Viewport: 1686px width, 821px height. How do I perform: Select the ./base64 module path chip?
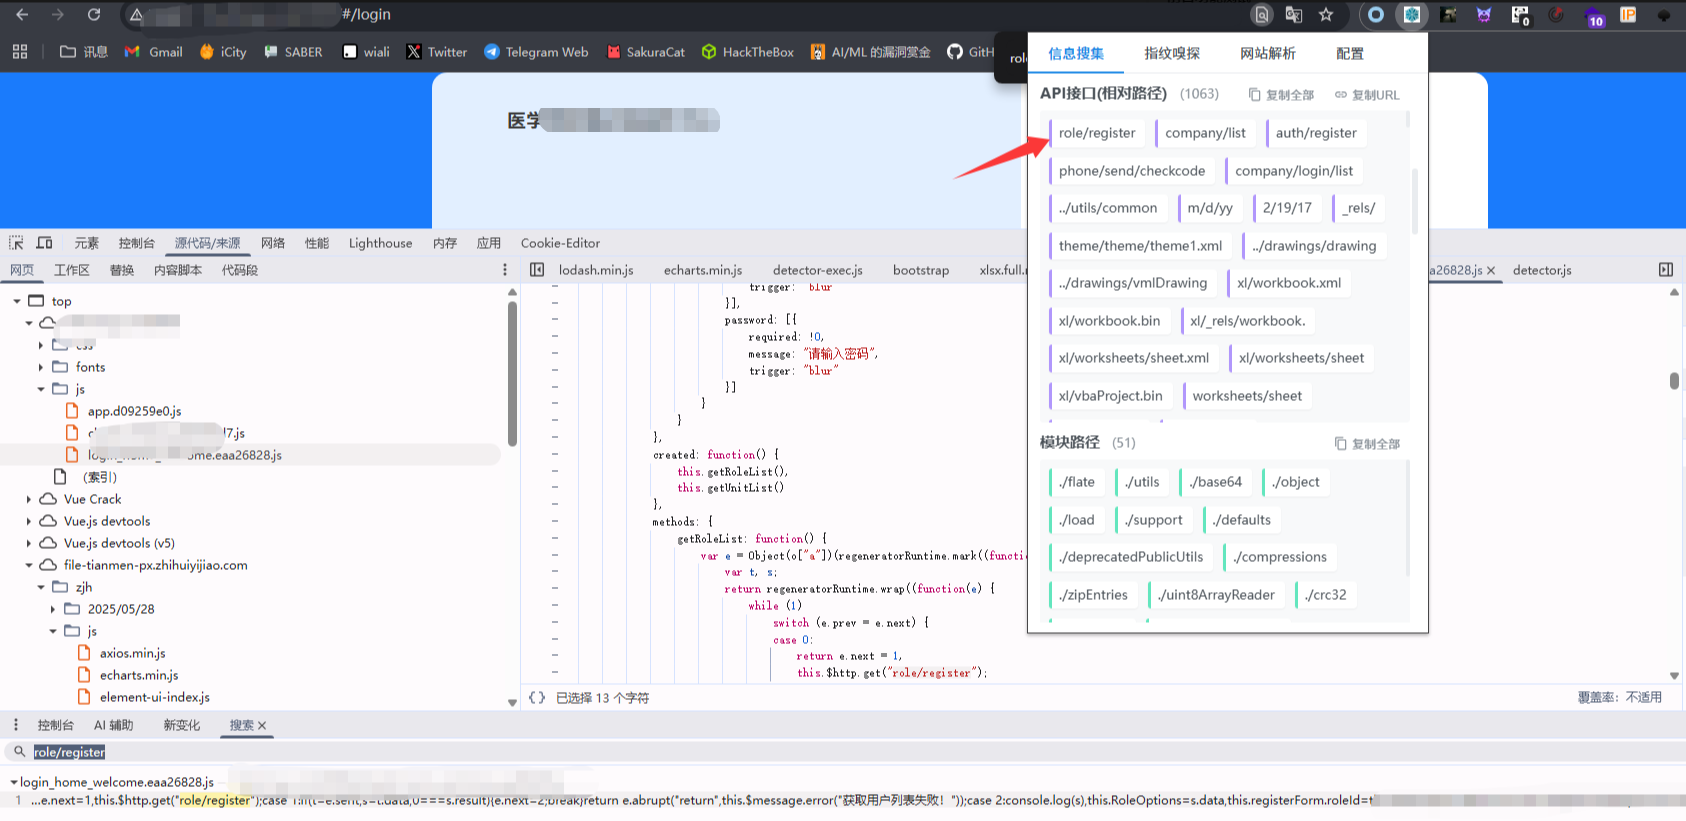[x=1215, y=482]
